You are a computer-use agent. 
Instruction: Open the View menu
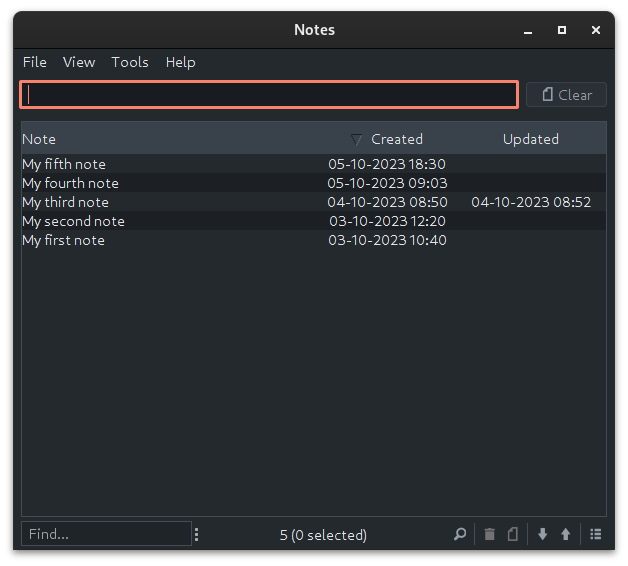[x=79, y=62]
